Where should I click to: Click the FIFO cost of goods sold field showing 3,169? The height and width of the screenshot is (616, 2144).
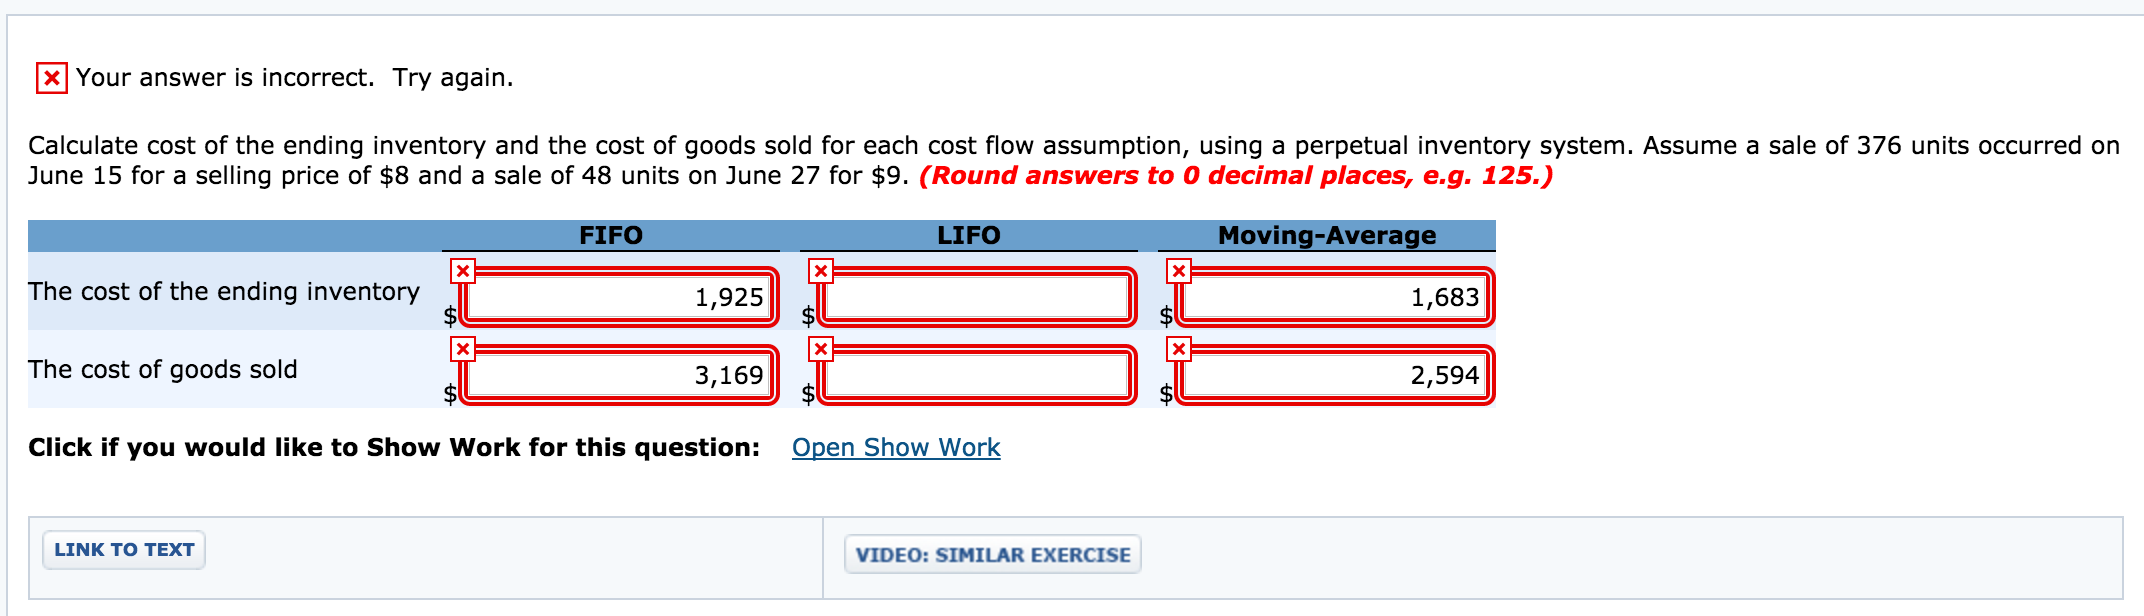(x=620, y=375)
